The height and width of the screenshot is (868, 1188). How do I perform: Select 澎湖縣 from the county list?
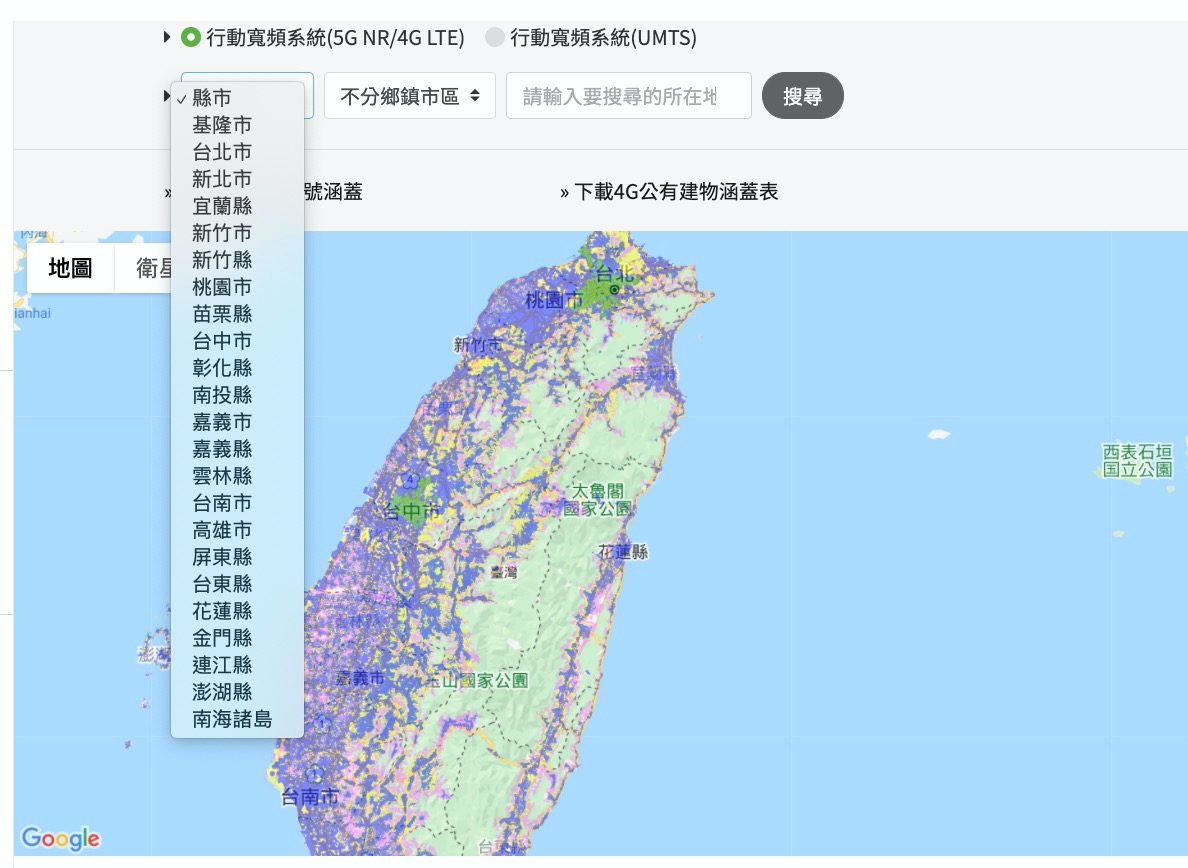coord(238,692)
